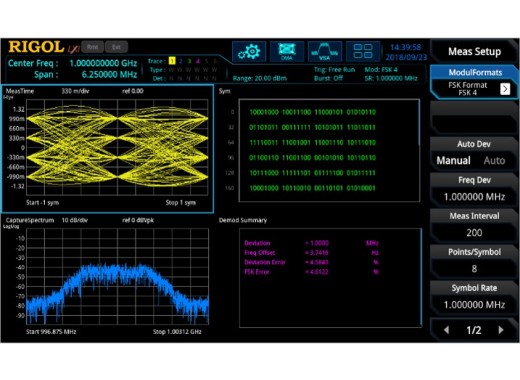Viewport: 520px width, 380px height.
Task: Click Center Freq 1.000000000 GHz value
Action: pos(103,63)
